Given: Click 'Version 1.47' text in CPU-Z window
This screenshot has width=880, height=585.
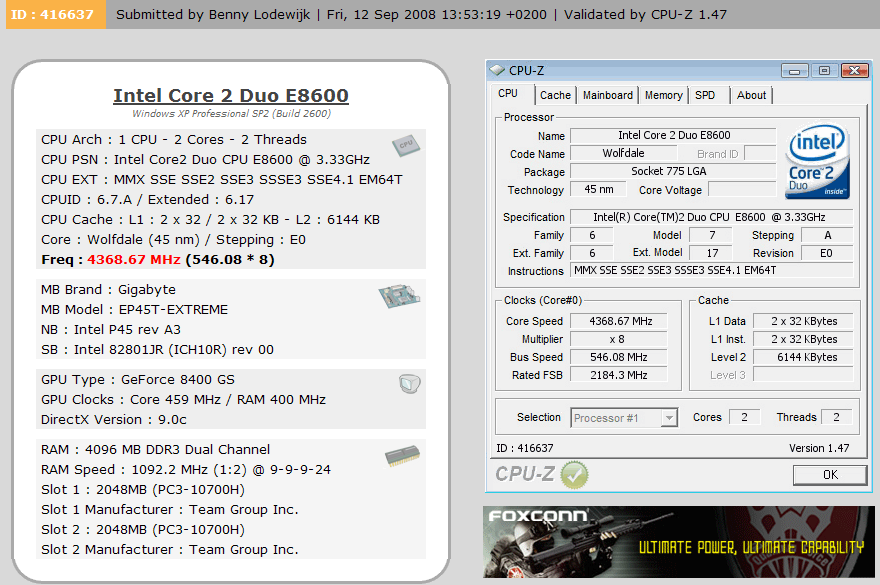Looking at the screenshot, I should pos(819,448).
